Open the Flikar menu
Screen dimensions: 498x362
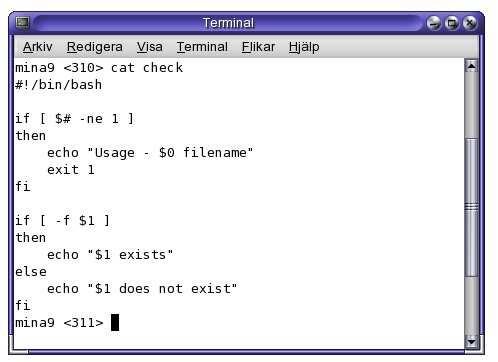click(258, 47)
